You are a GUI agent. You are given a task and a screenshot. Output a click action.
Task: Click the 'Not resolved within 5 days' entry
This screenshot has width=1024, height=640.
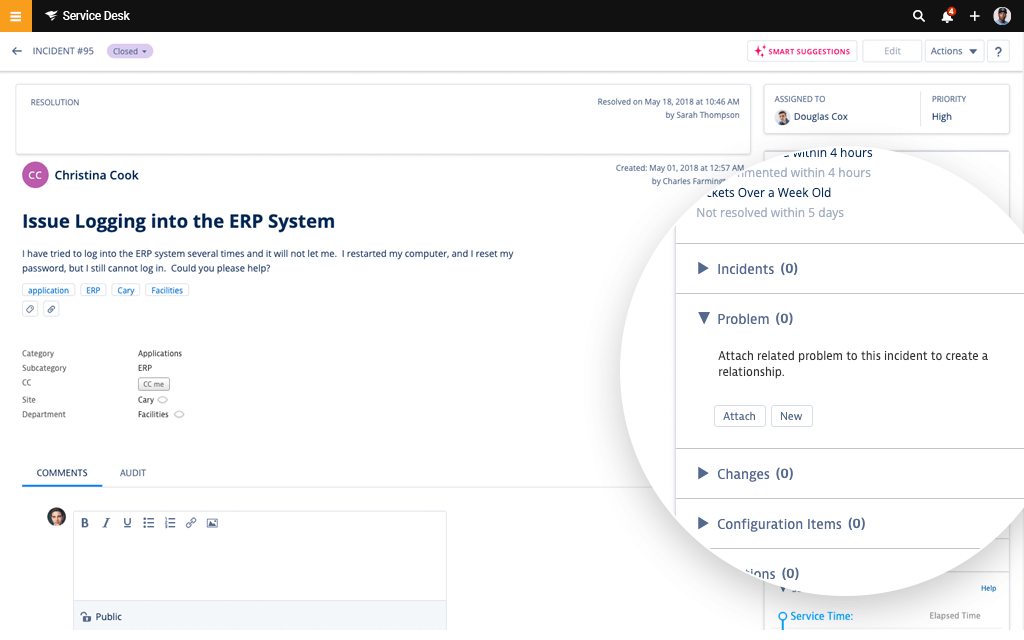(770, 213)
